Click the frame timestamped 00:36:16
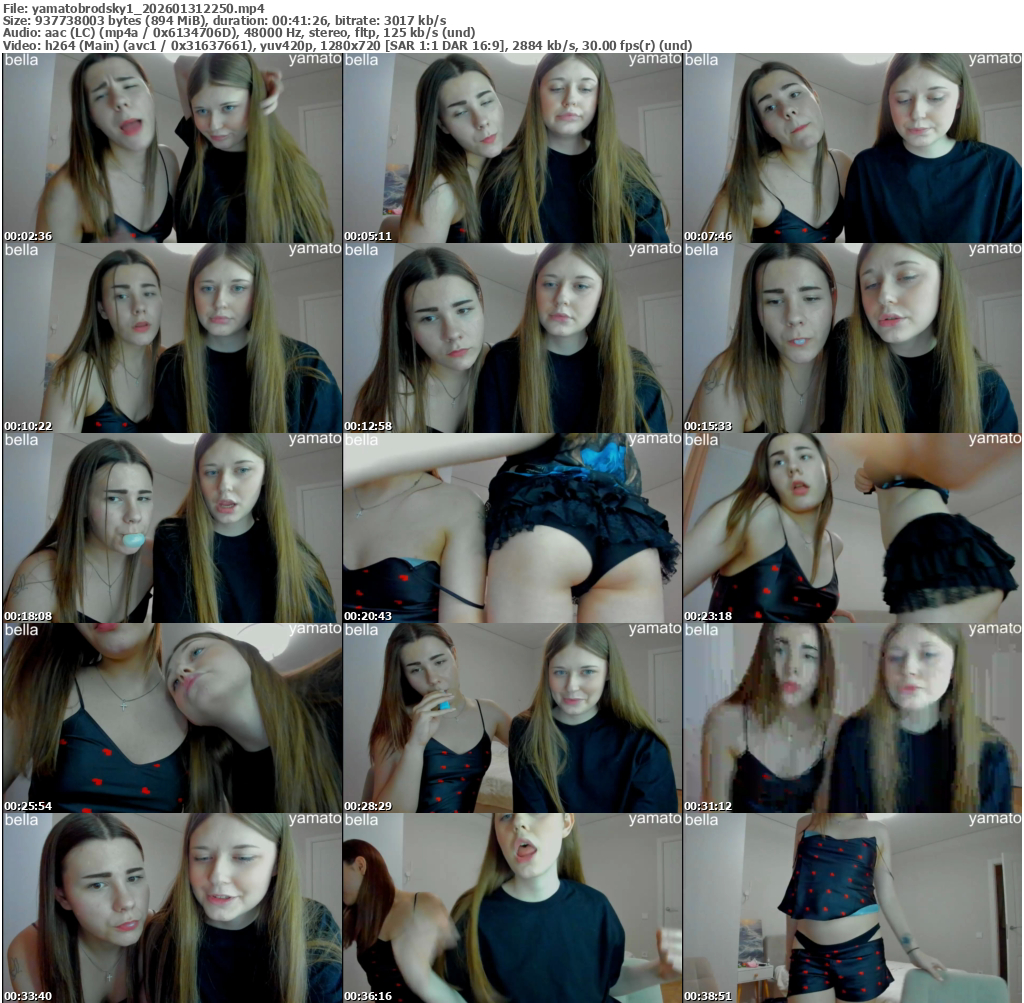This screenshot has height=1003, width=1024. 513,908
